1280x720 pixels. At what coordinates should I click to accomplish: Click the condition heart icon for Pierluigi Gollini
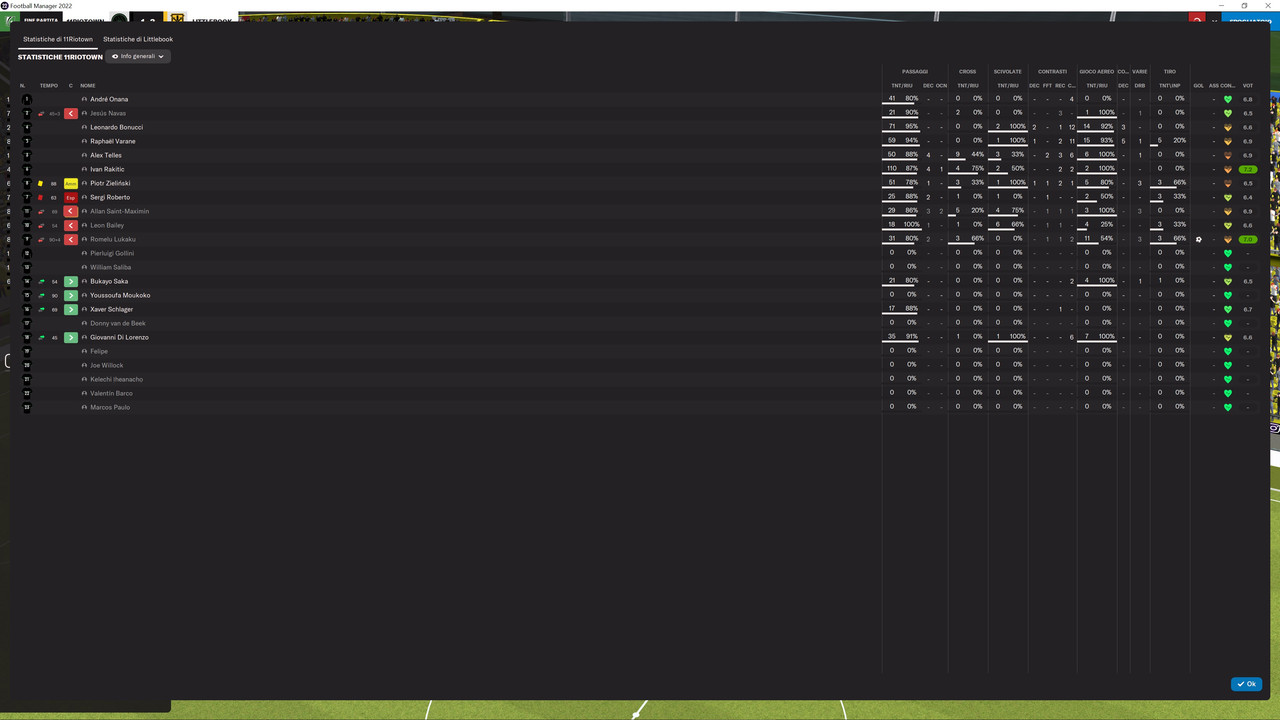tap(1228, 254)
